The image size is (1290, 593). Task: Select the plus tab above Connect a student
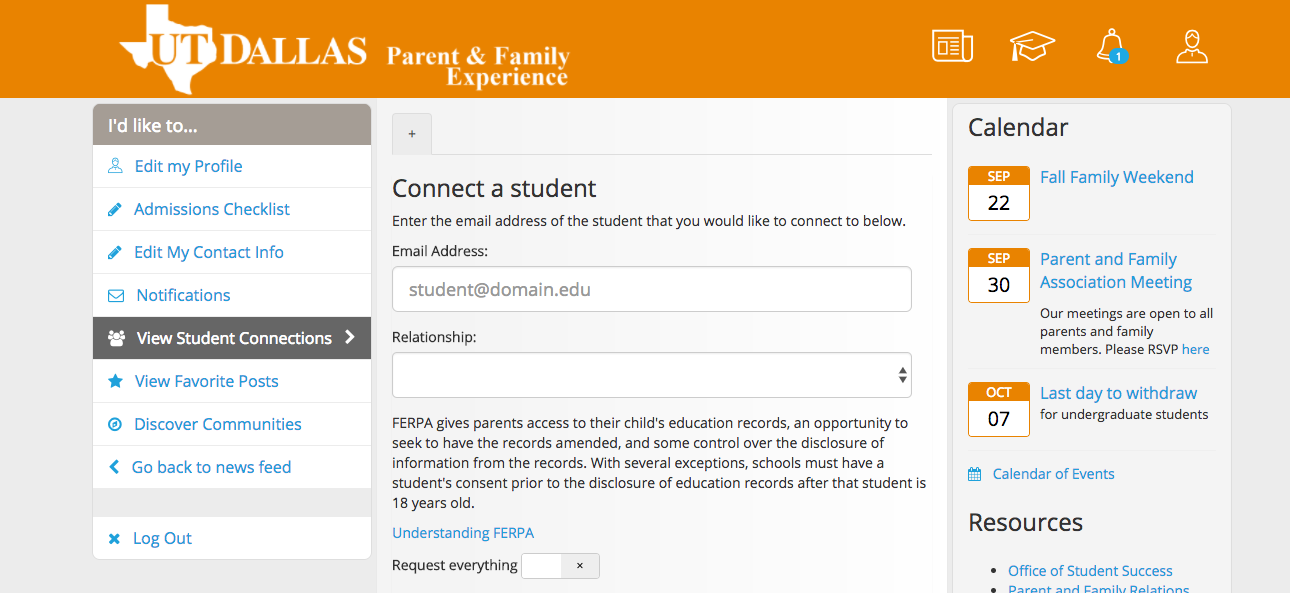click(412, 134)
